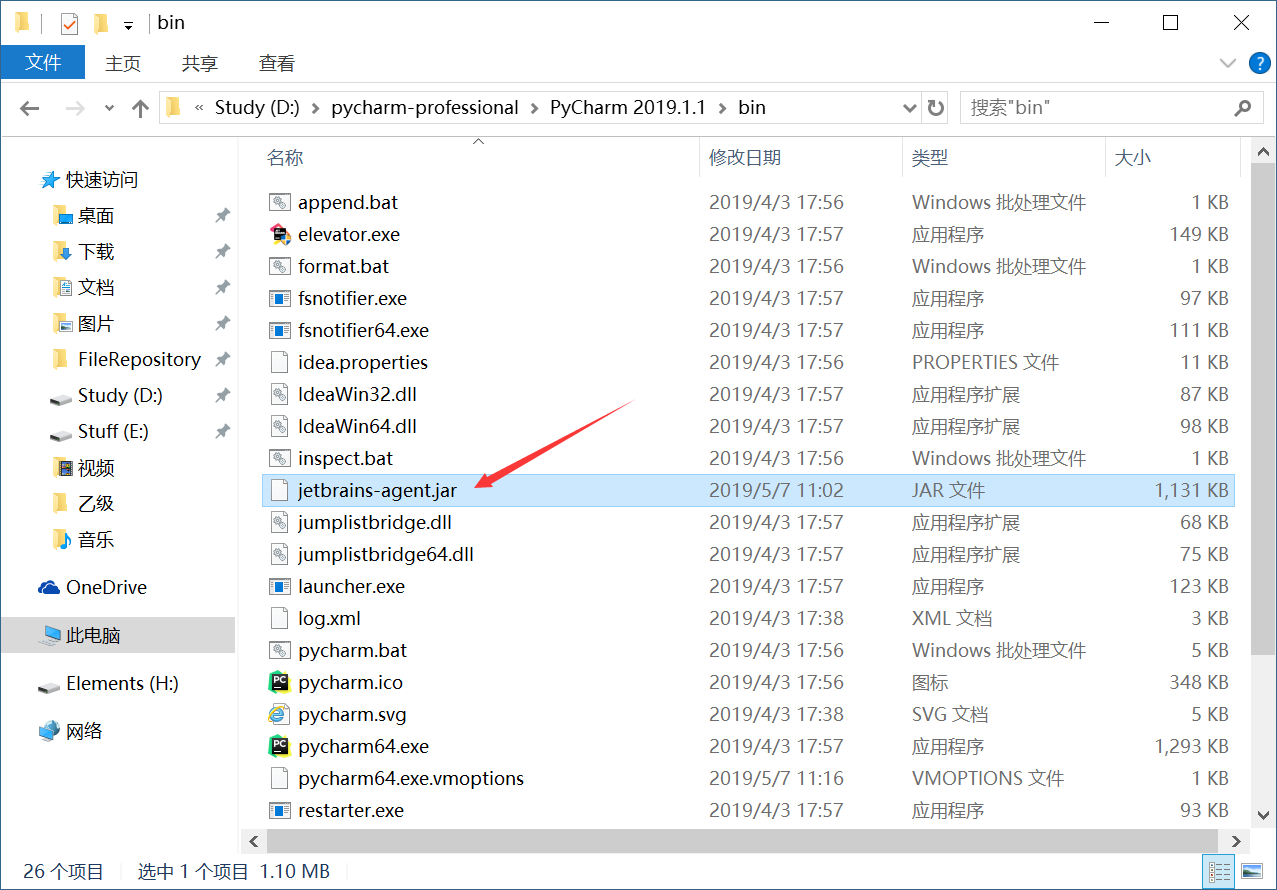The image size is (1277, 890).
Task: Click the search bin input field
Action: [x=1095, y=108]
